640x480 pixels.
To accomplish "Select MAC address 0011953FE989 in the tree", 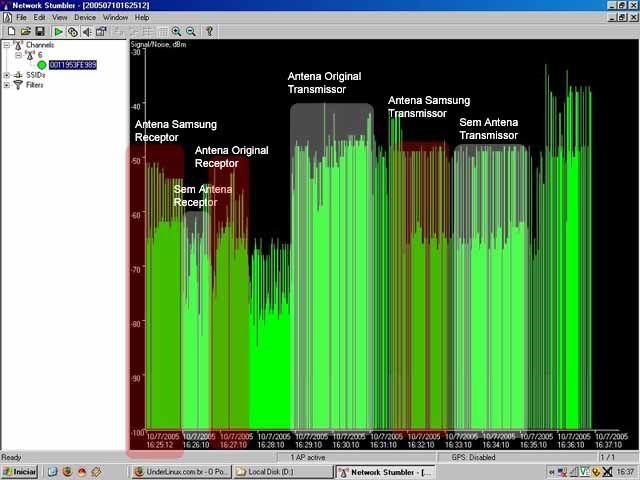I will [73, 64].
